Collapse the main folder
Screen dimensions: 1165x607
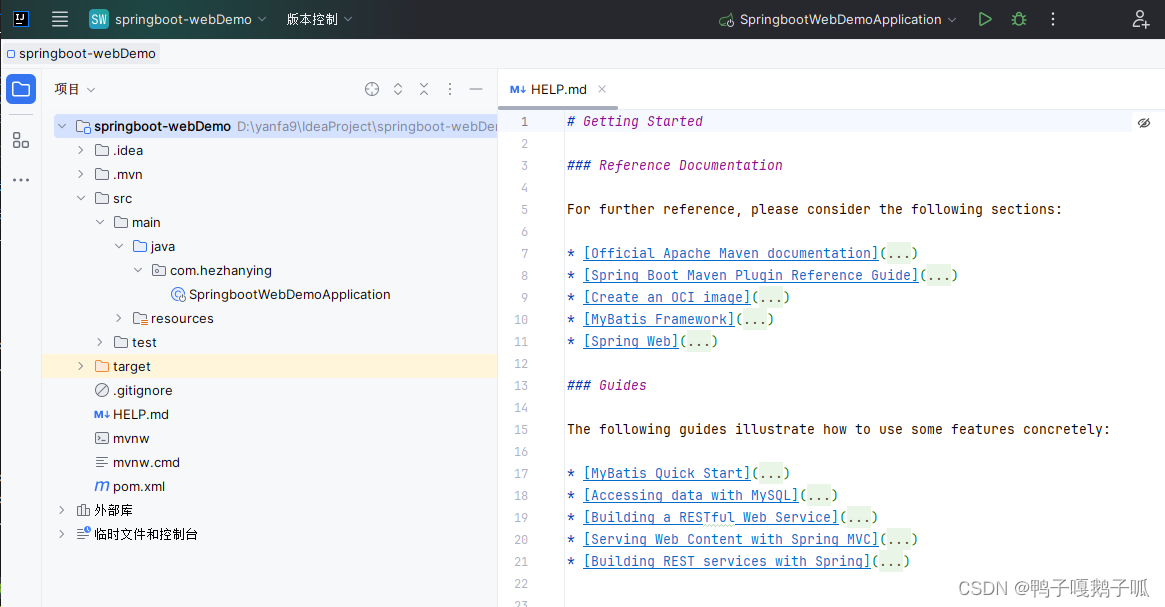[100, 222]
